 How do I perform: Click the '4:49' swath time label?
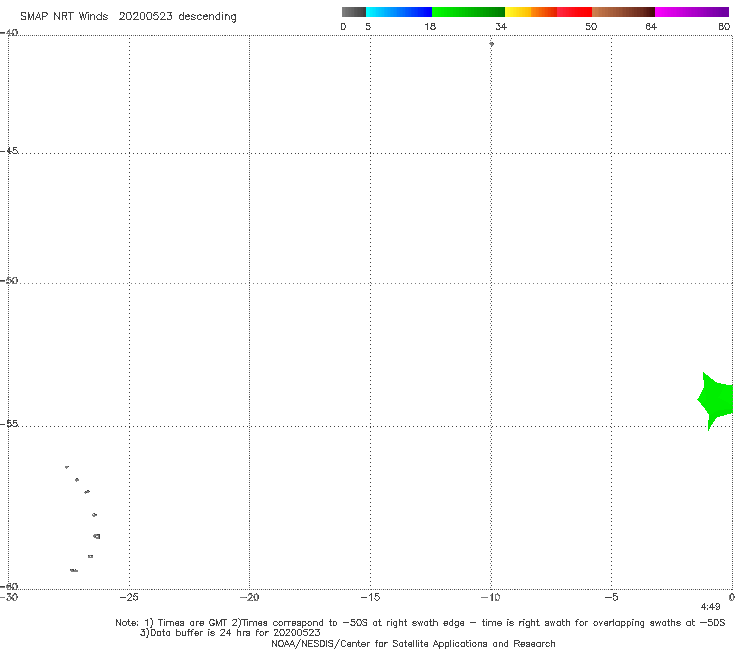click(710, 607)
